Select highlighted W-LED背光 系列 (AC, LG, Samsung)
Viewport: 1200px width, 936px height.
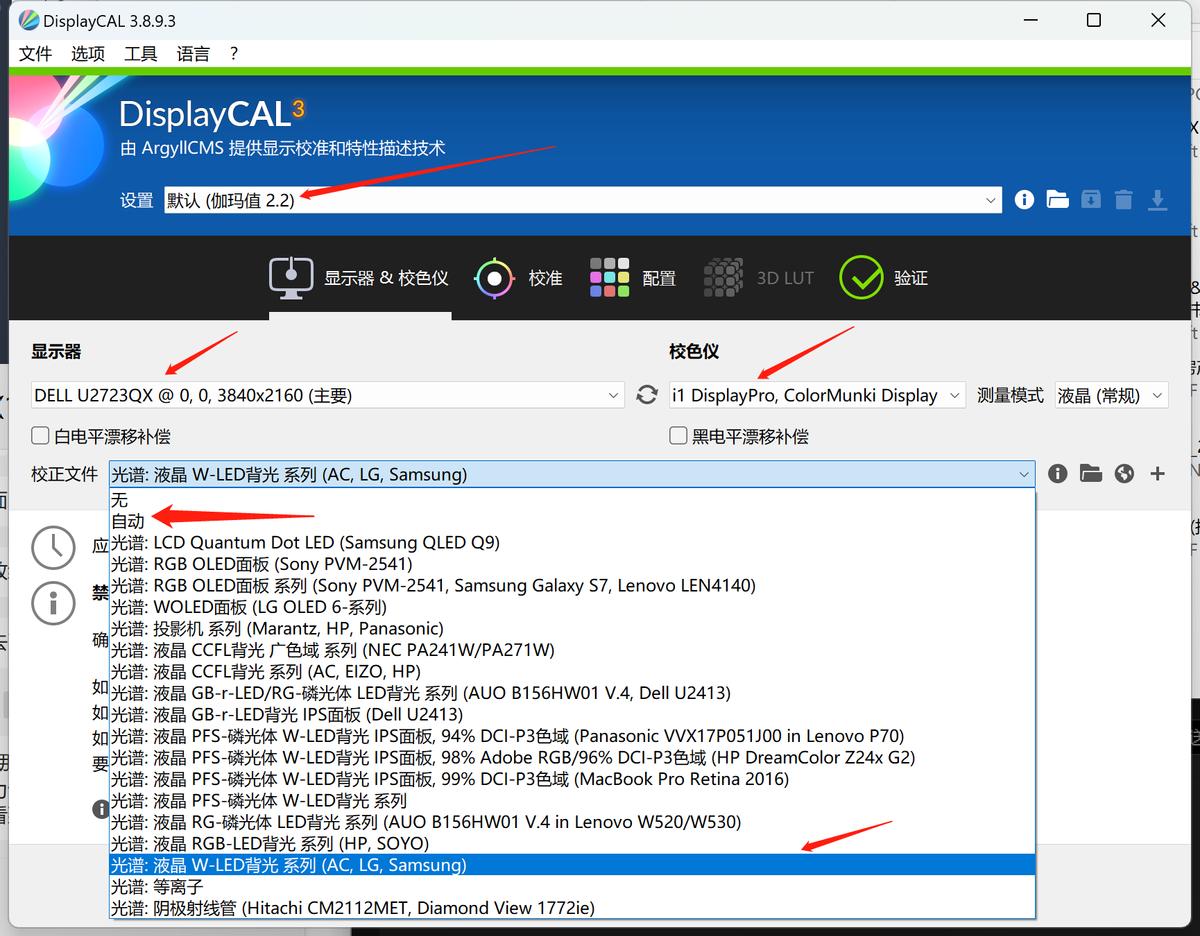coord(572,865)
